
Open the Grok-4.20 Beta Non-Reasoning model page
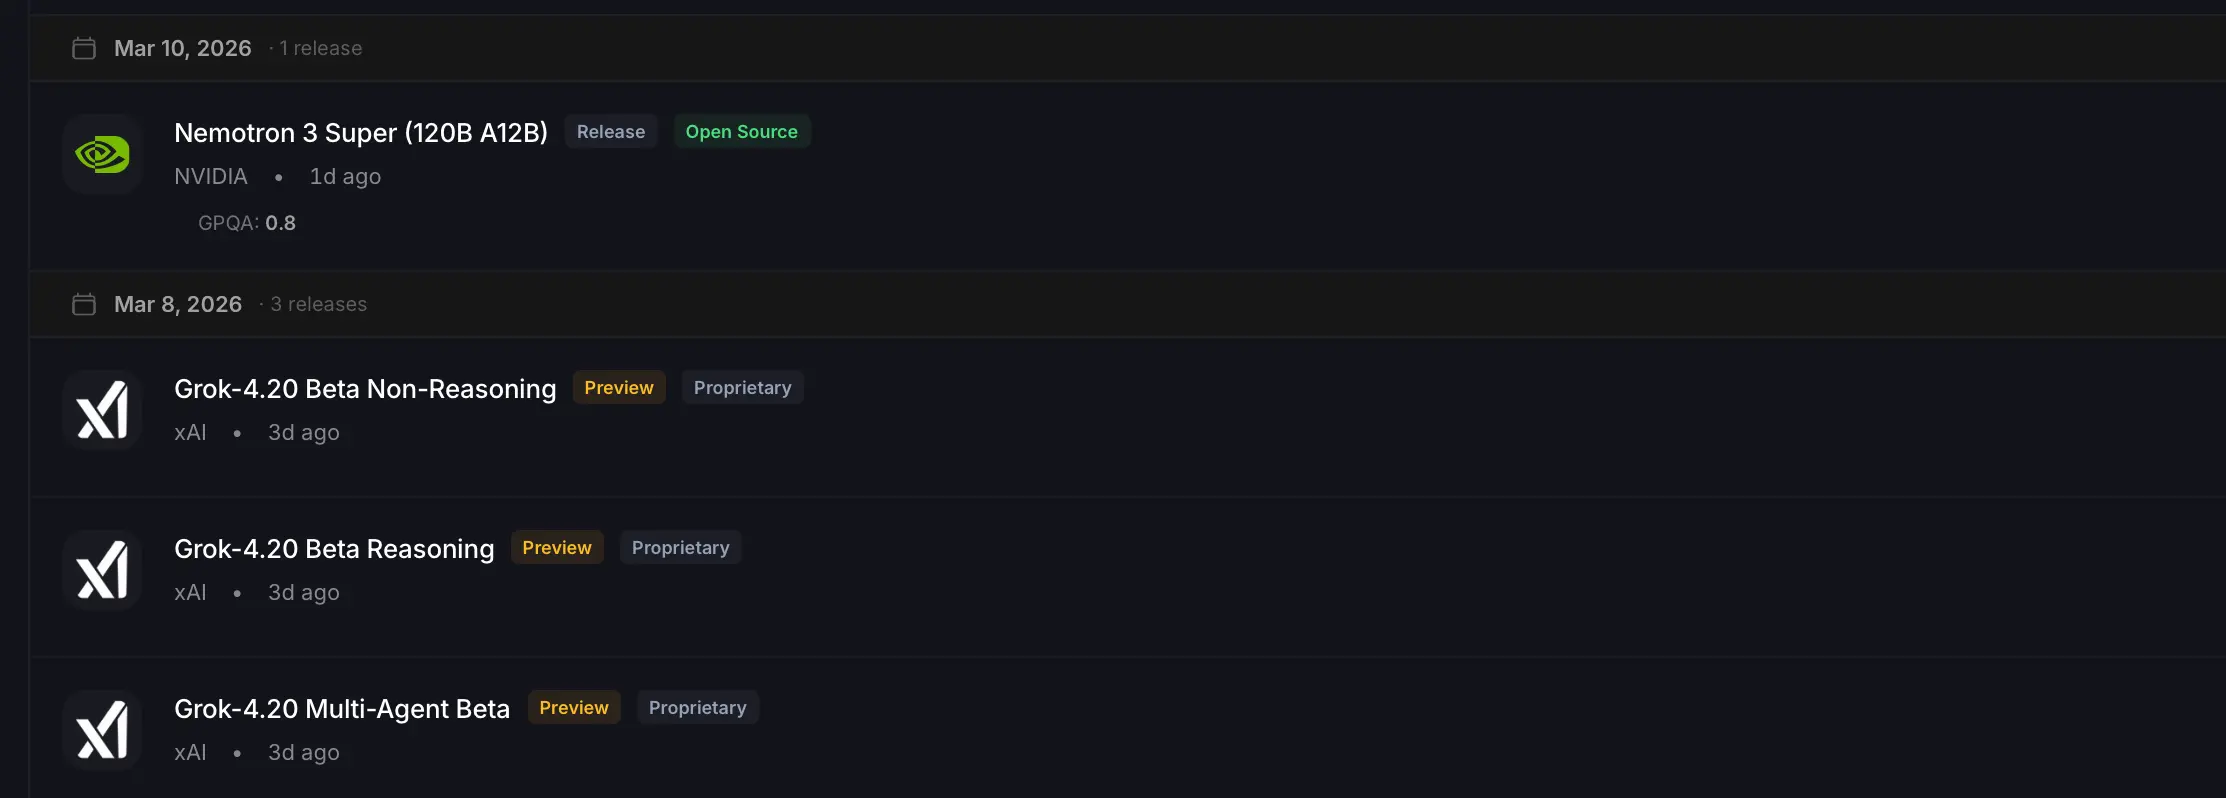click(x=364, y=389)
